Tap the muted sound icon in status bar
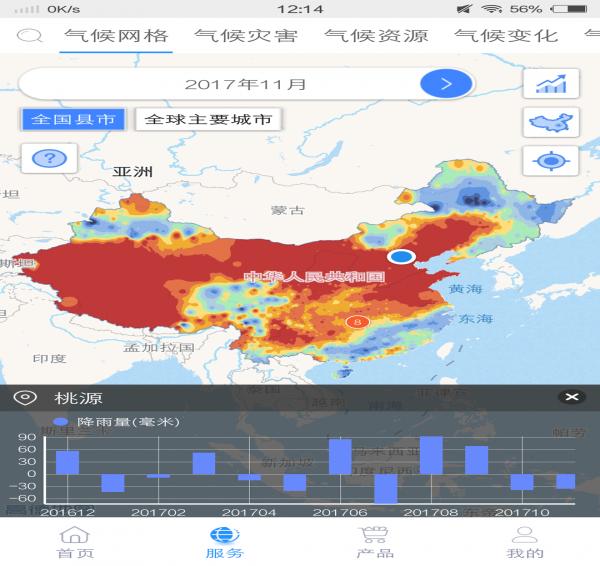Viewport: 600px width, 566px height. click(x=465, y=8)
